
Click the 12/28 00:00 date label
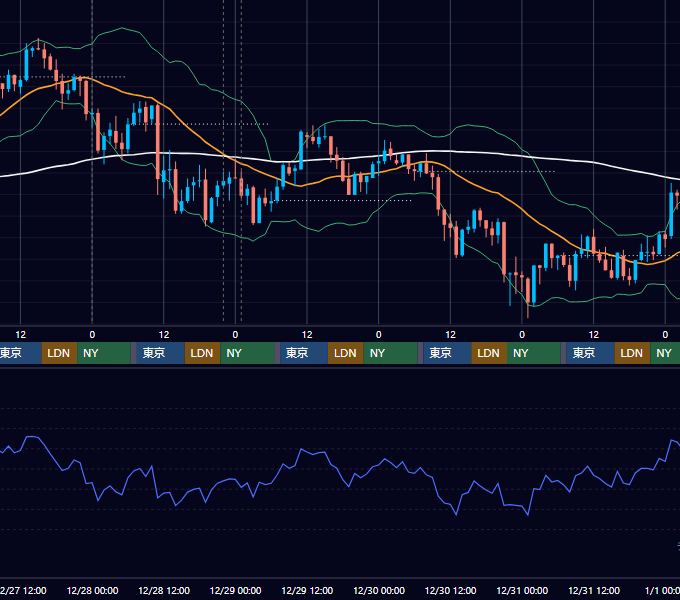(92, 590)
